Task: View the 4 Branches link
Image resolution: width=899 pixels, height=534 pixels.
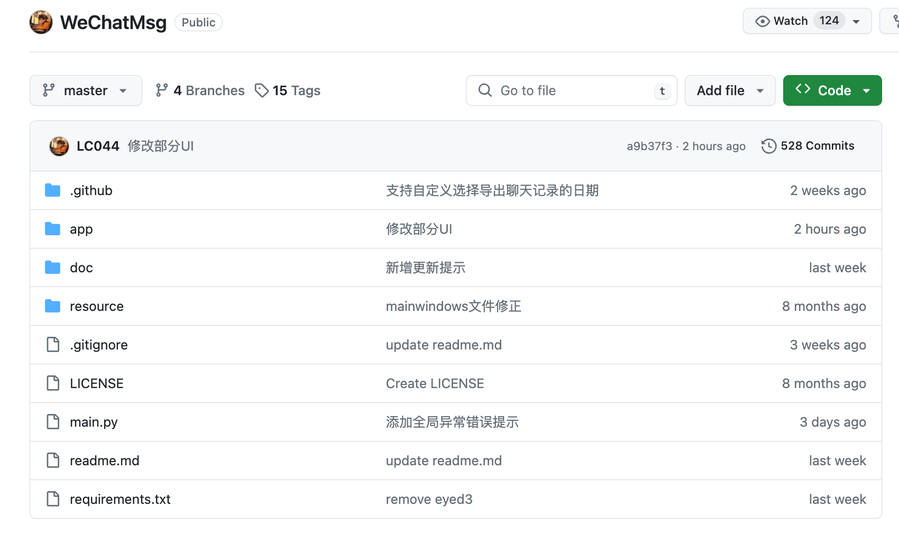Action: [200, 91]
